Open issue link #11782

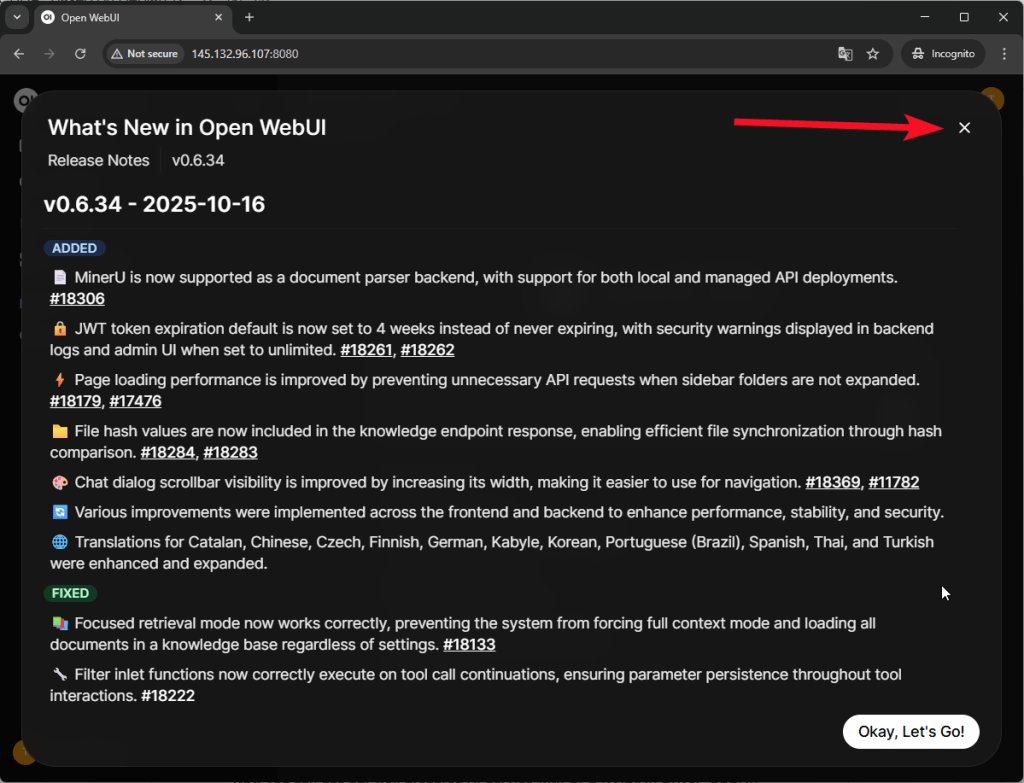(x=893, y=483)
